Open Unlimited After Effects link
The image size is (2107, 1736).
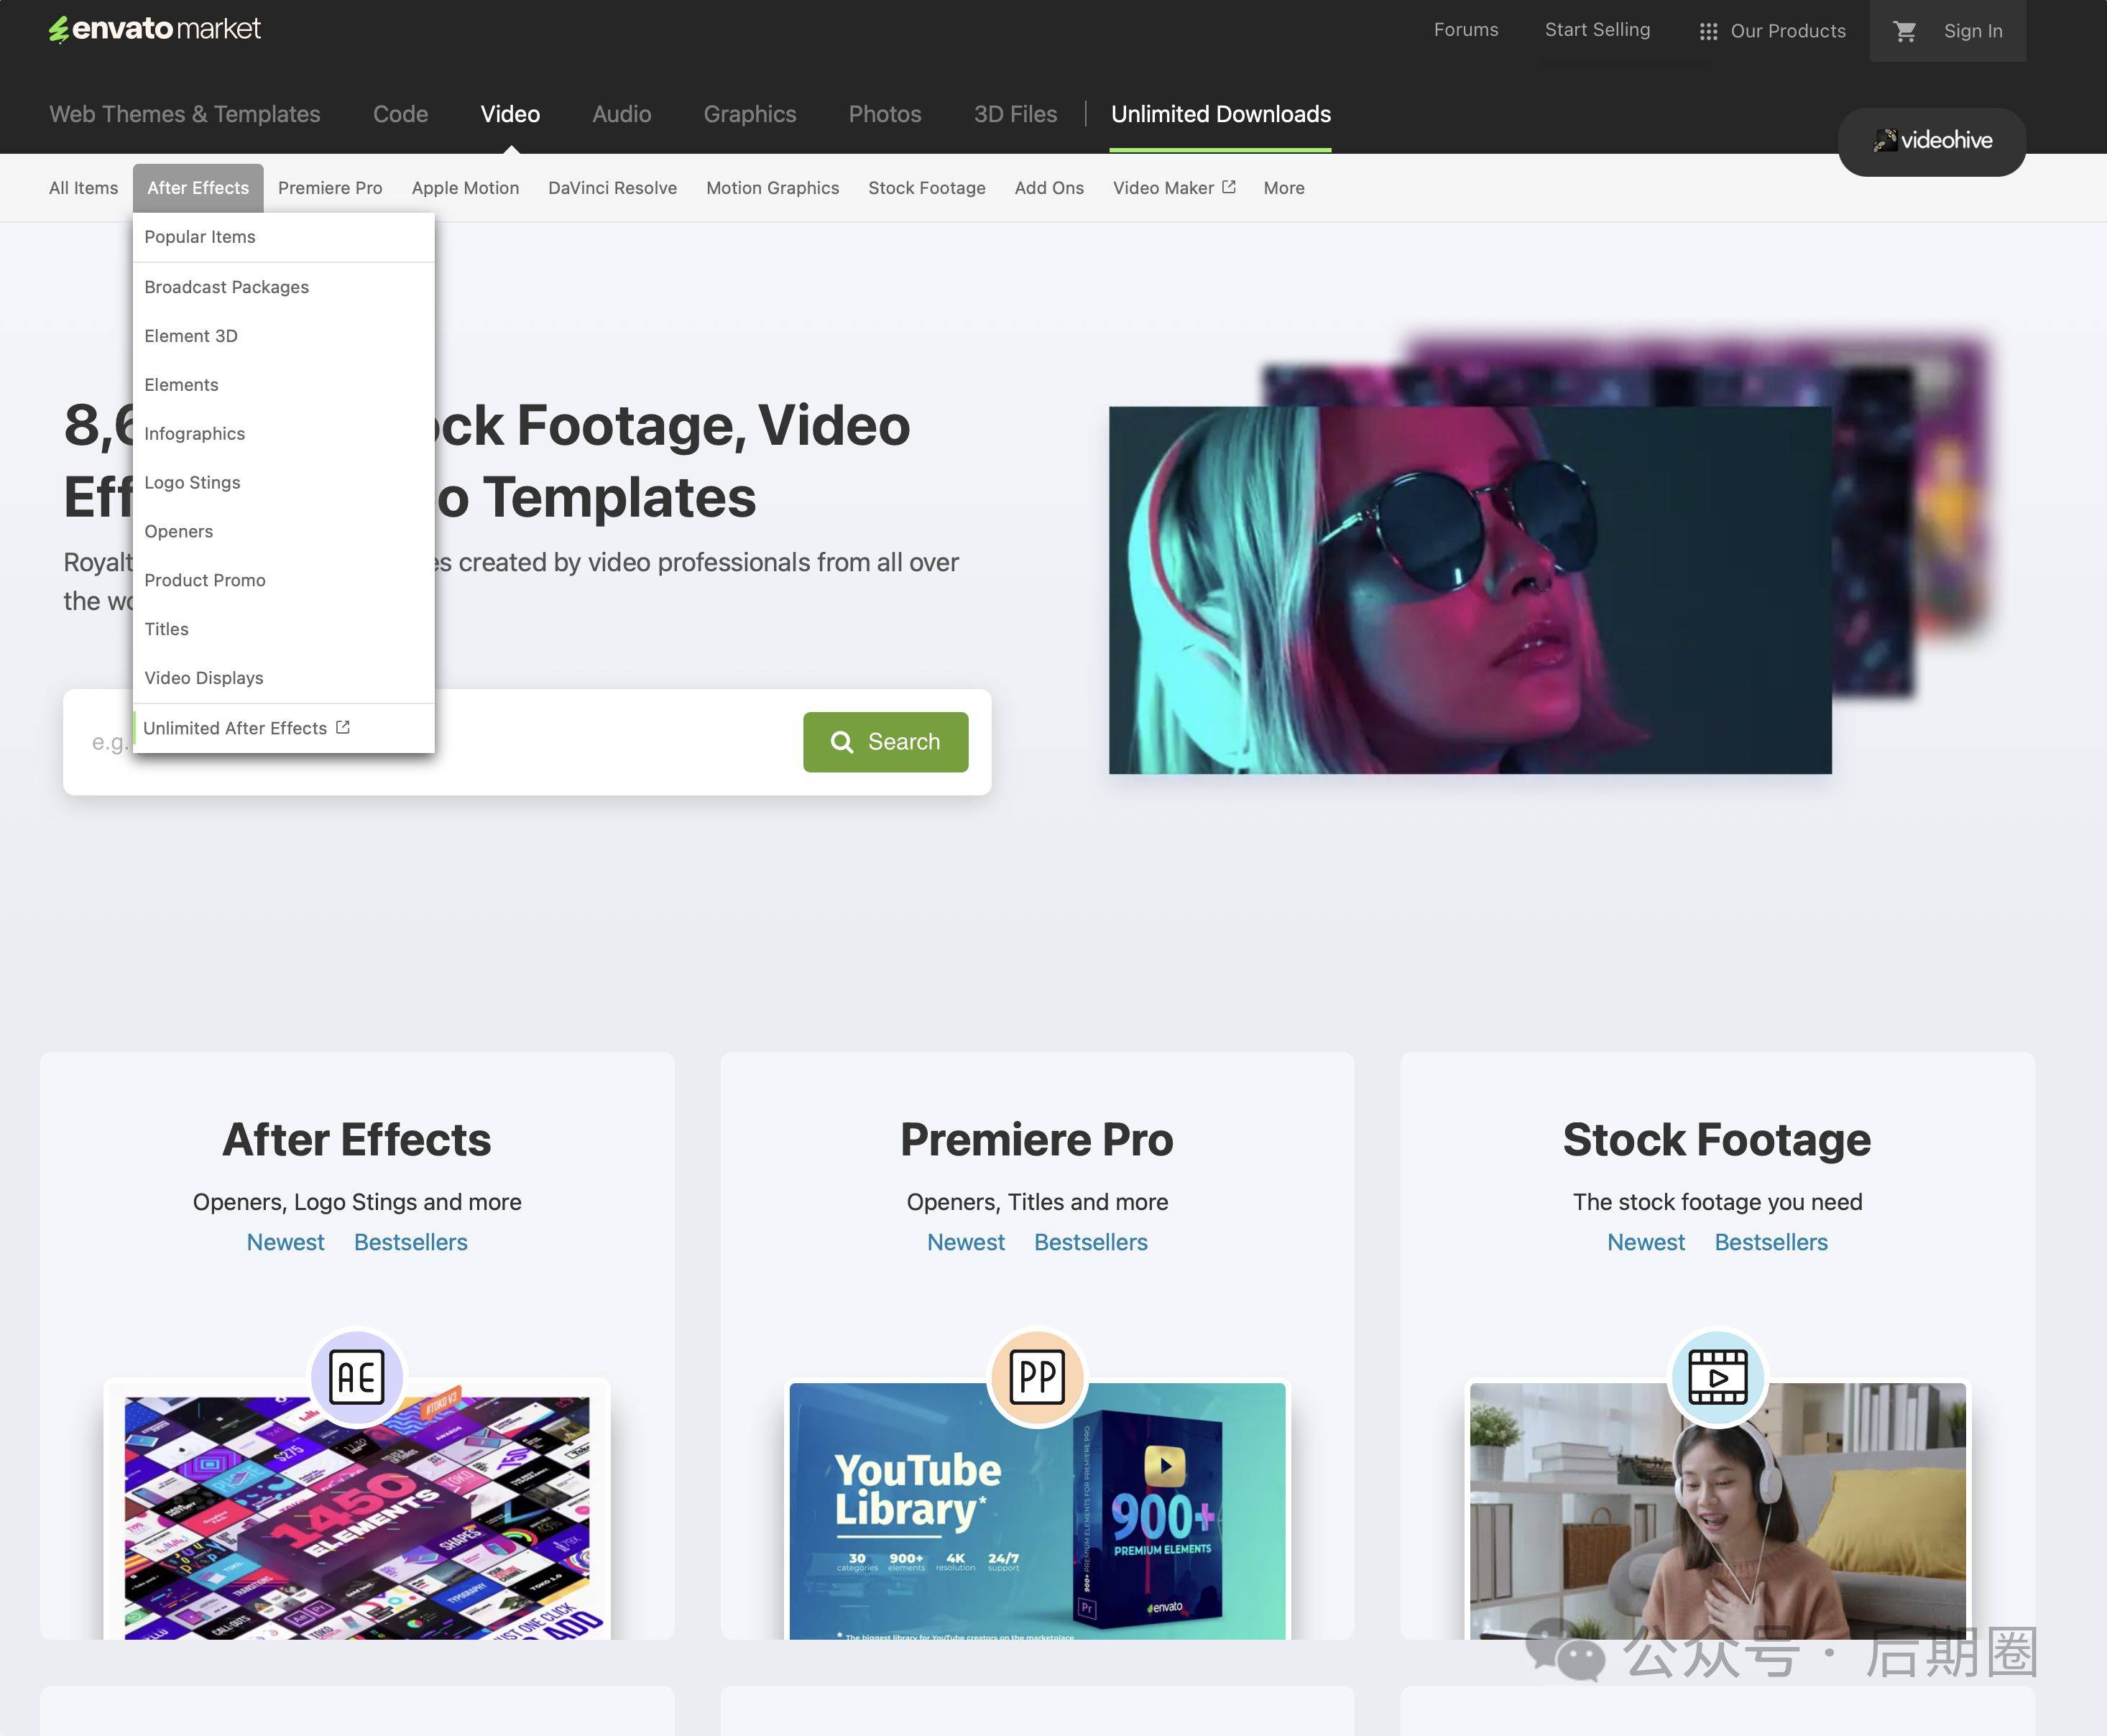pyautogui.click(x=284, y=728)
